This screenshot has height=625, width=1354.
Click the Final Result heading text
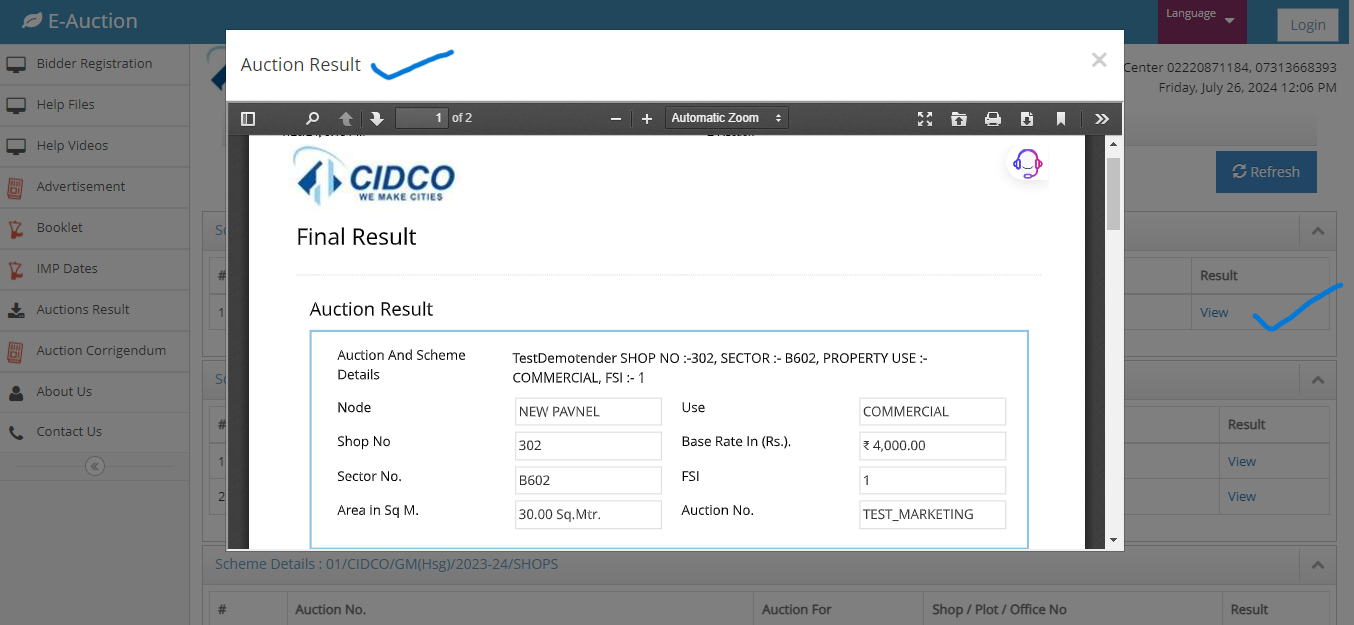[x=356, y=237]
